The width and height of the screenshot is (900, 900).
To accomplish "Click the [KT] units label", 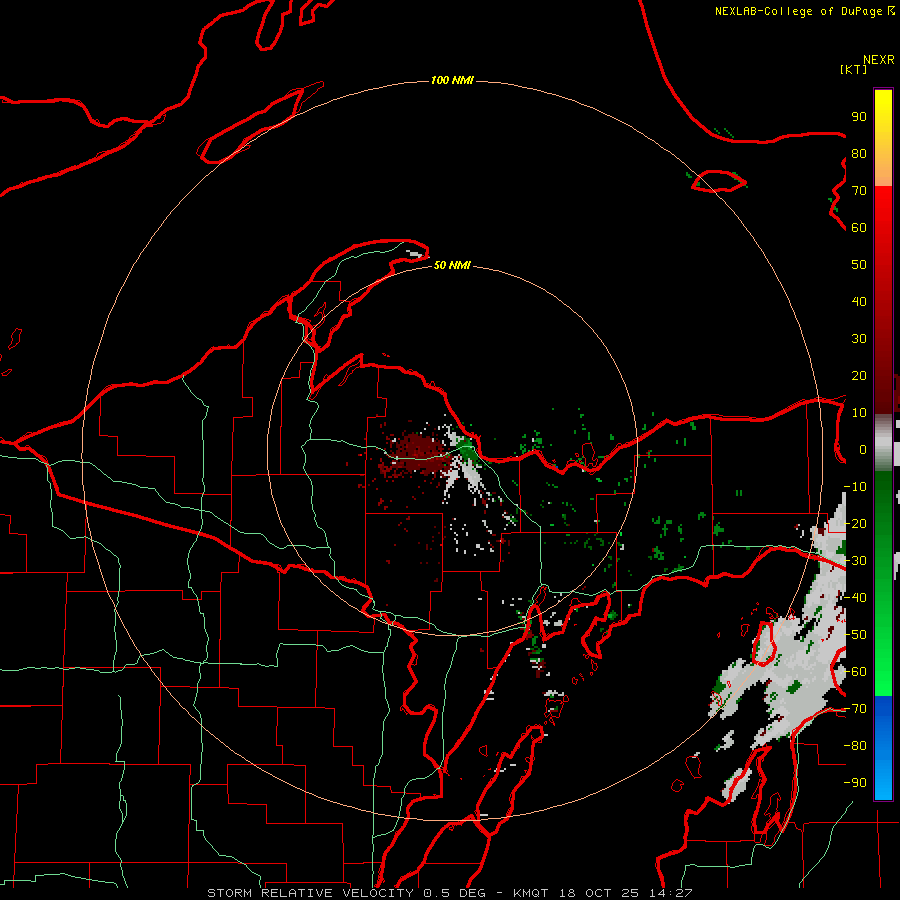I will (853, 69).
